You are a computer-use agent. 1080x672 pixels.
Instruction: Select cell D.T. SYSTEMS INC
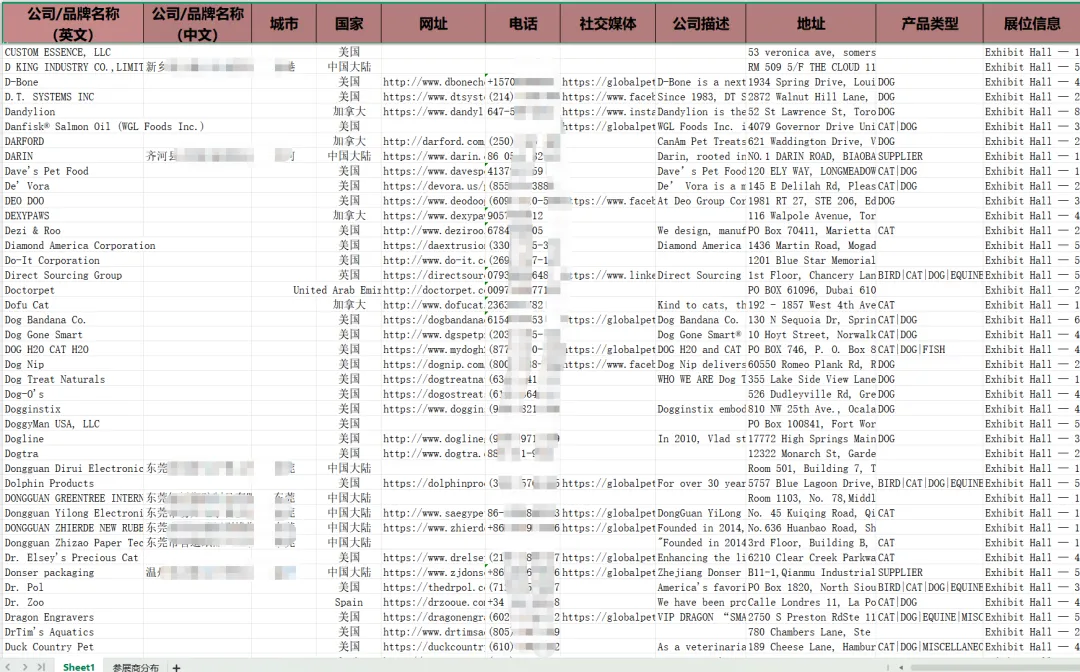click(x=73, y=97)
